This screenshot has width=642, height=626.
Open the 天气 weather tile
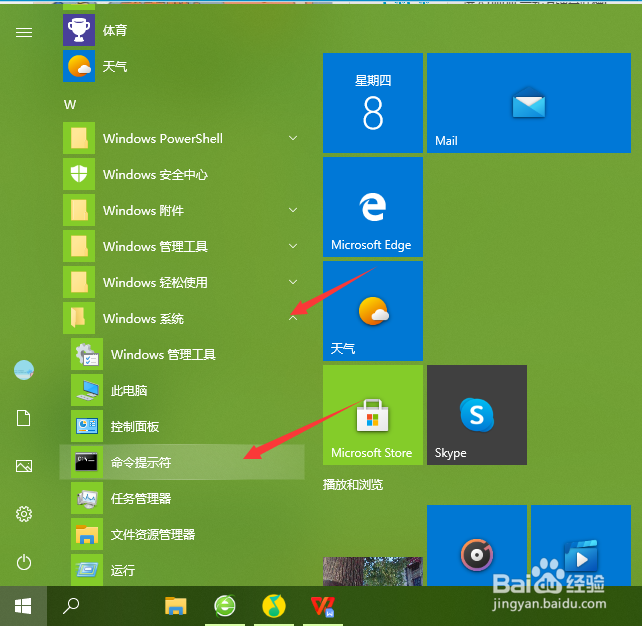point(373,311)
